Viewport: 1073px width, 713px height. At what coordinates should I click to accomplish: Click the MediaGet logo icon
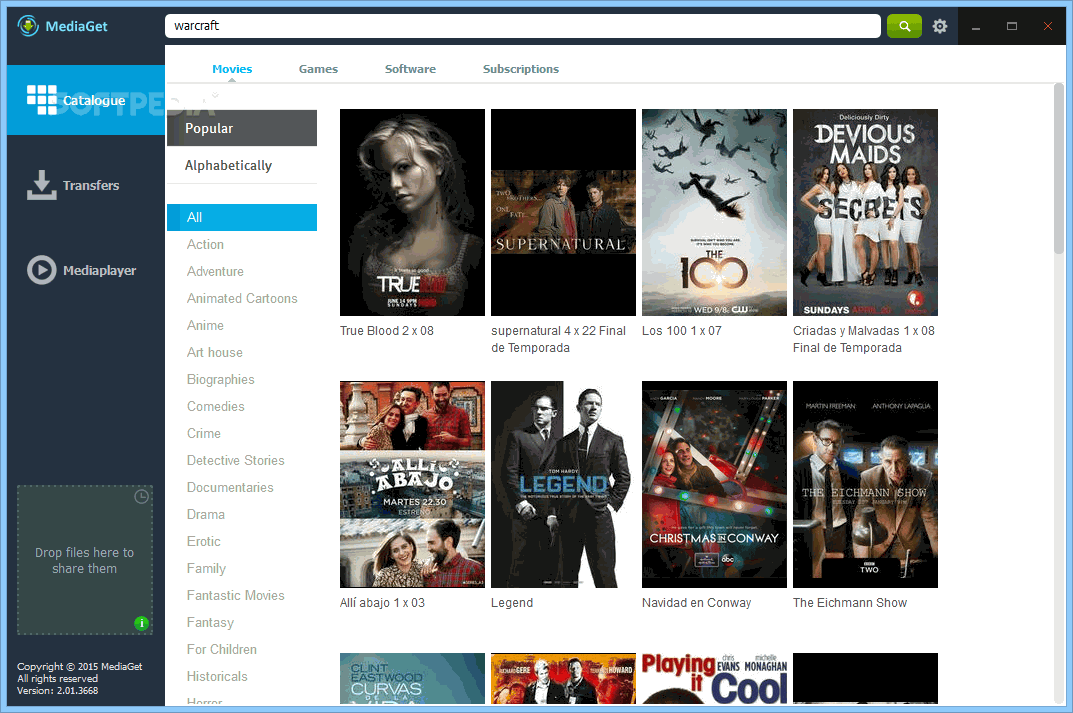[x=28, y=26]
